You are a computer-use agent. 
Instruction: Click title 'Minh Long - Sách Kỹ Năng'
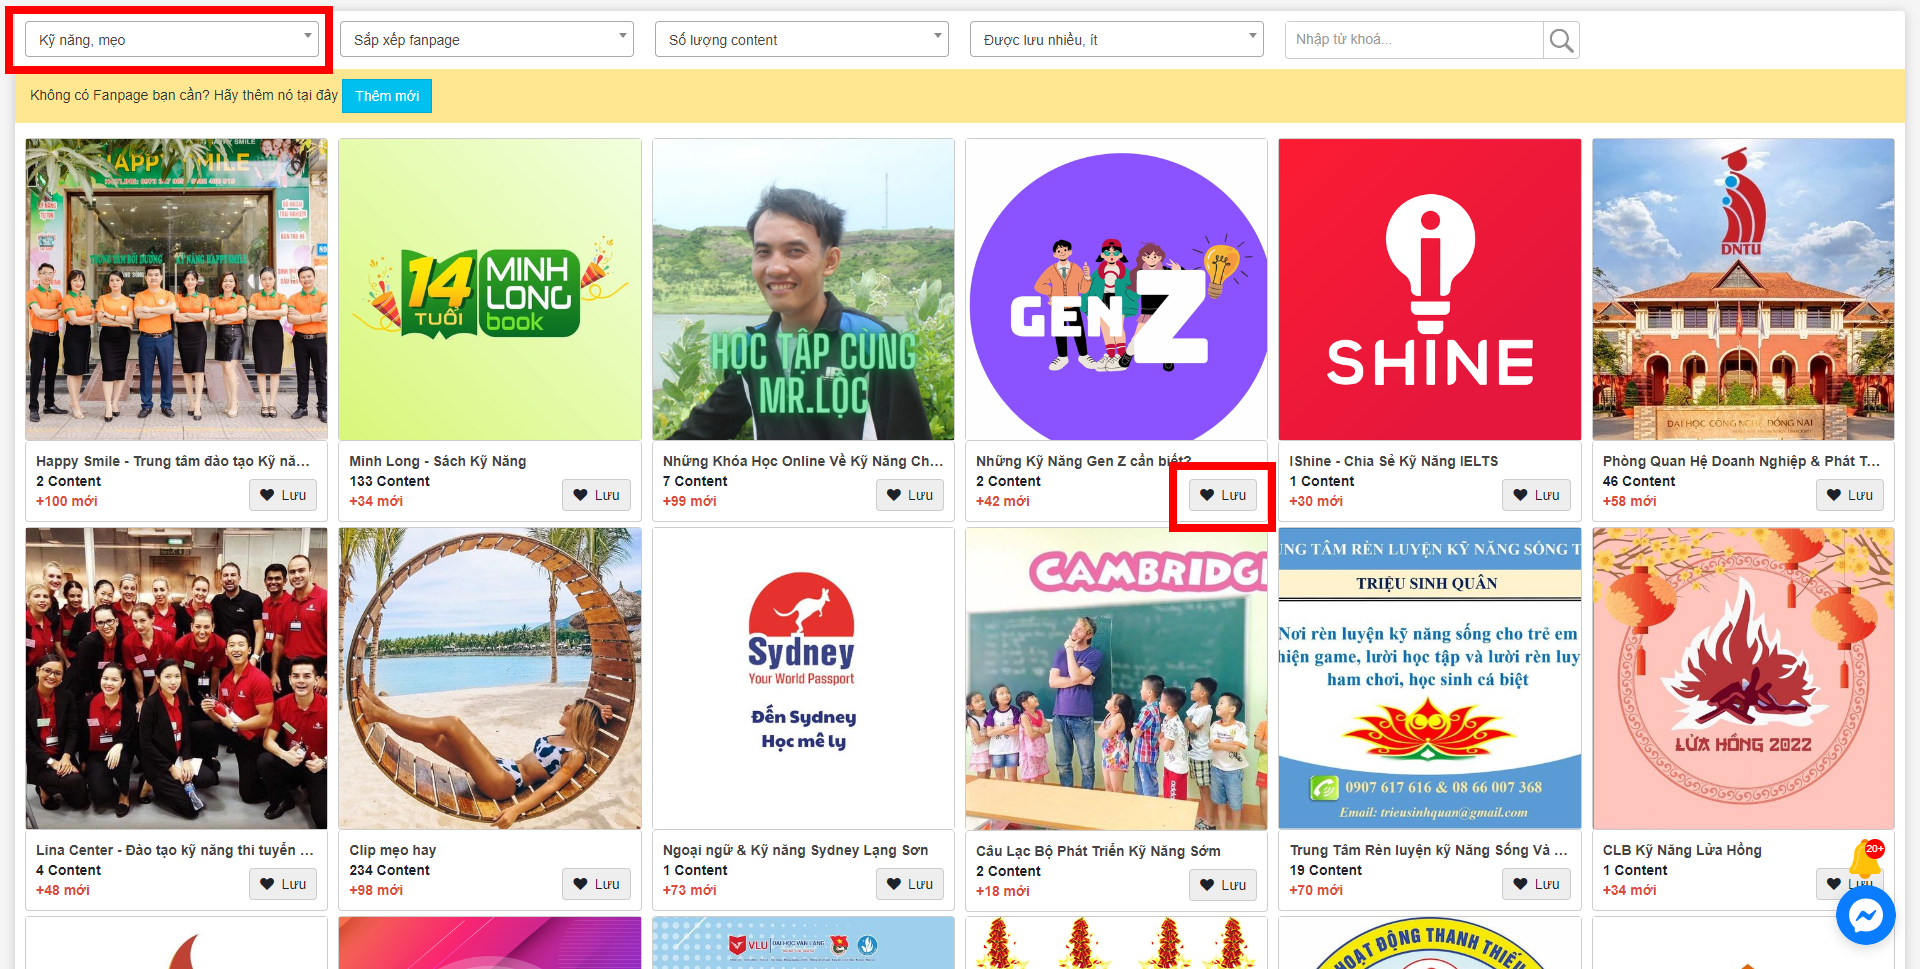point(438,461)
